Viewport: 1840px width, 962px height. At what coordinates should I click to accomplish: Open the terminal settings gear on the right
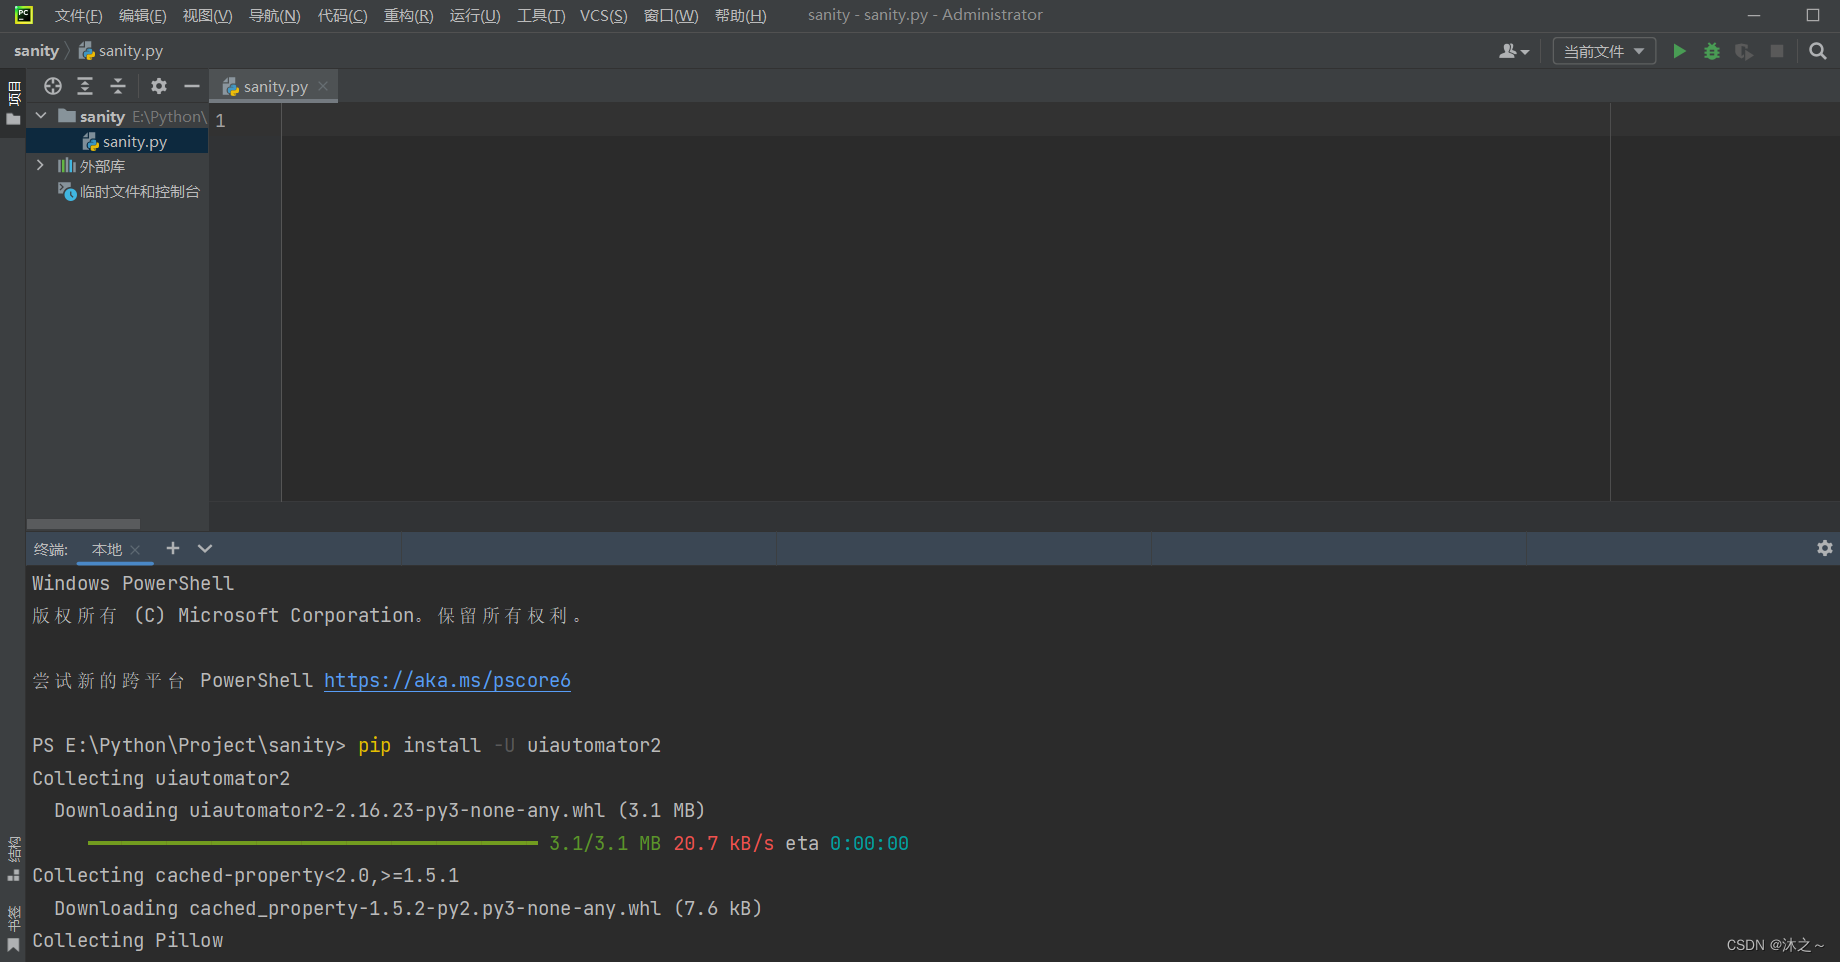coord(1824,548)
